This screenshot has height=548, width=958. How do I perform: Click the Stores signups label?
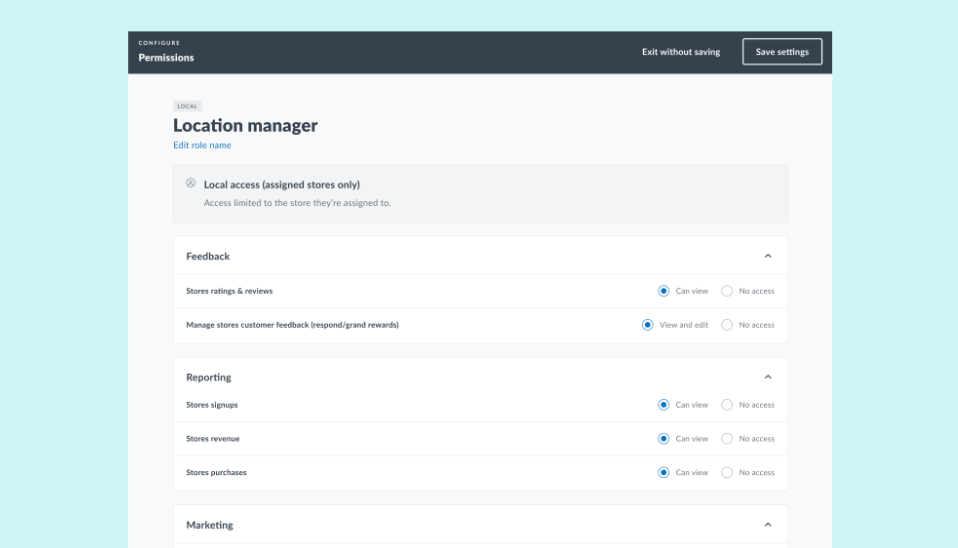coord(212,404)
